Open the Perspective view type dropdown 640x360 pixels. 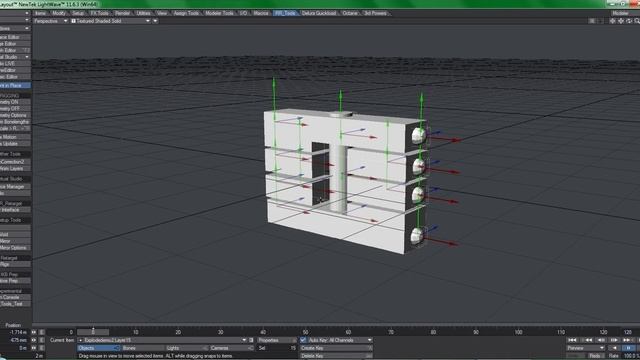[51, 21]
